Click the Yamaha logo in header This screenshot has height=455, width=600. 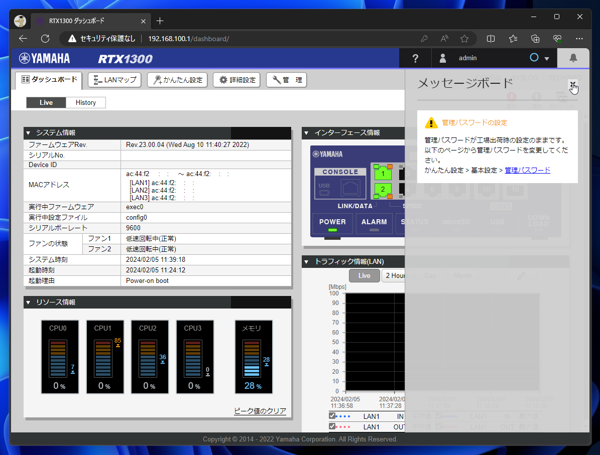click(45, 58)
